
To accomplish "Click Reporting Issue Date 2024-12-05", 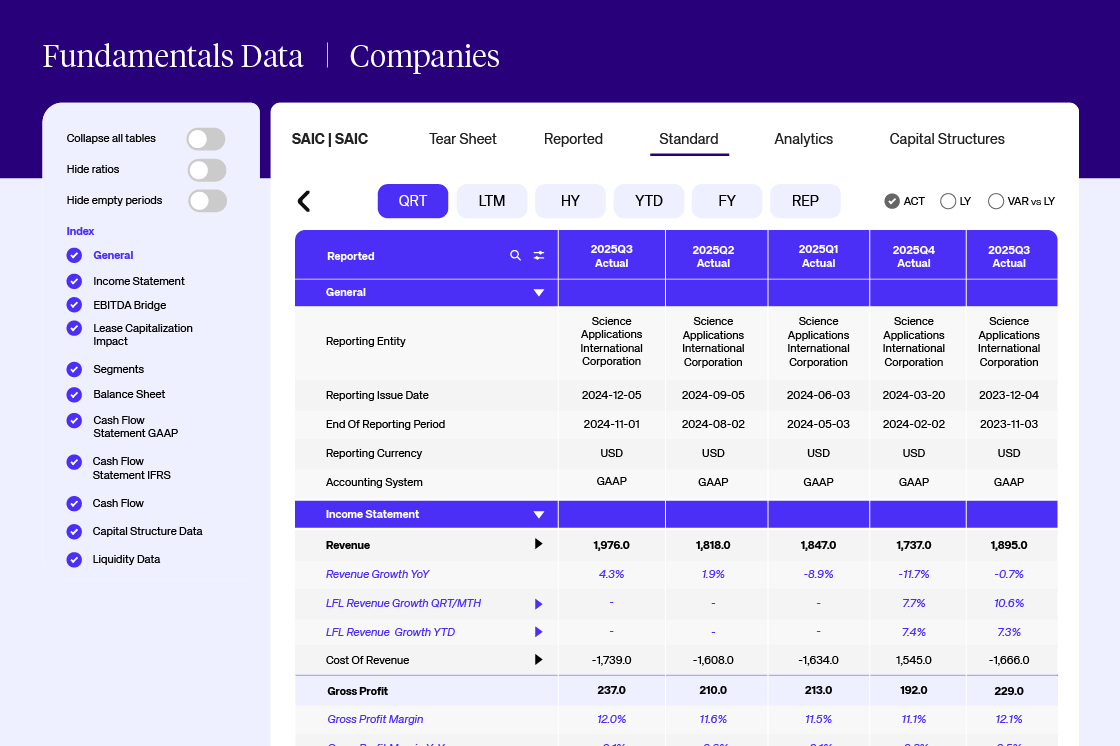I will click(x=611, y=395).
